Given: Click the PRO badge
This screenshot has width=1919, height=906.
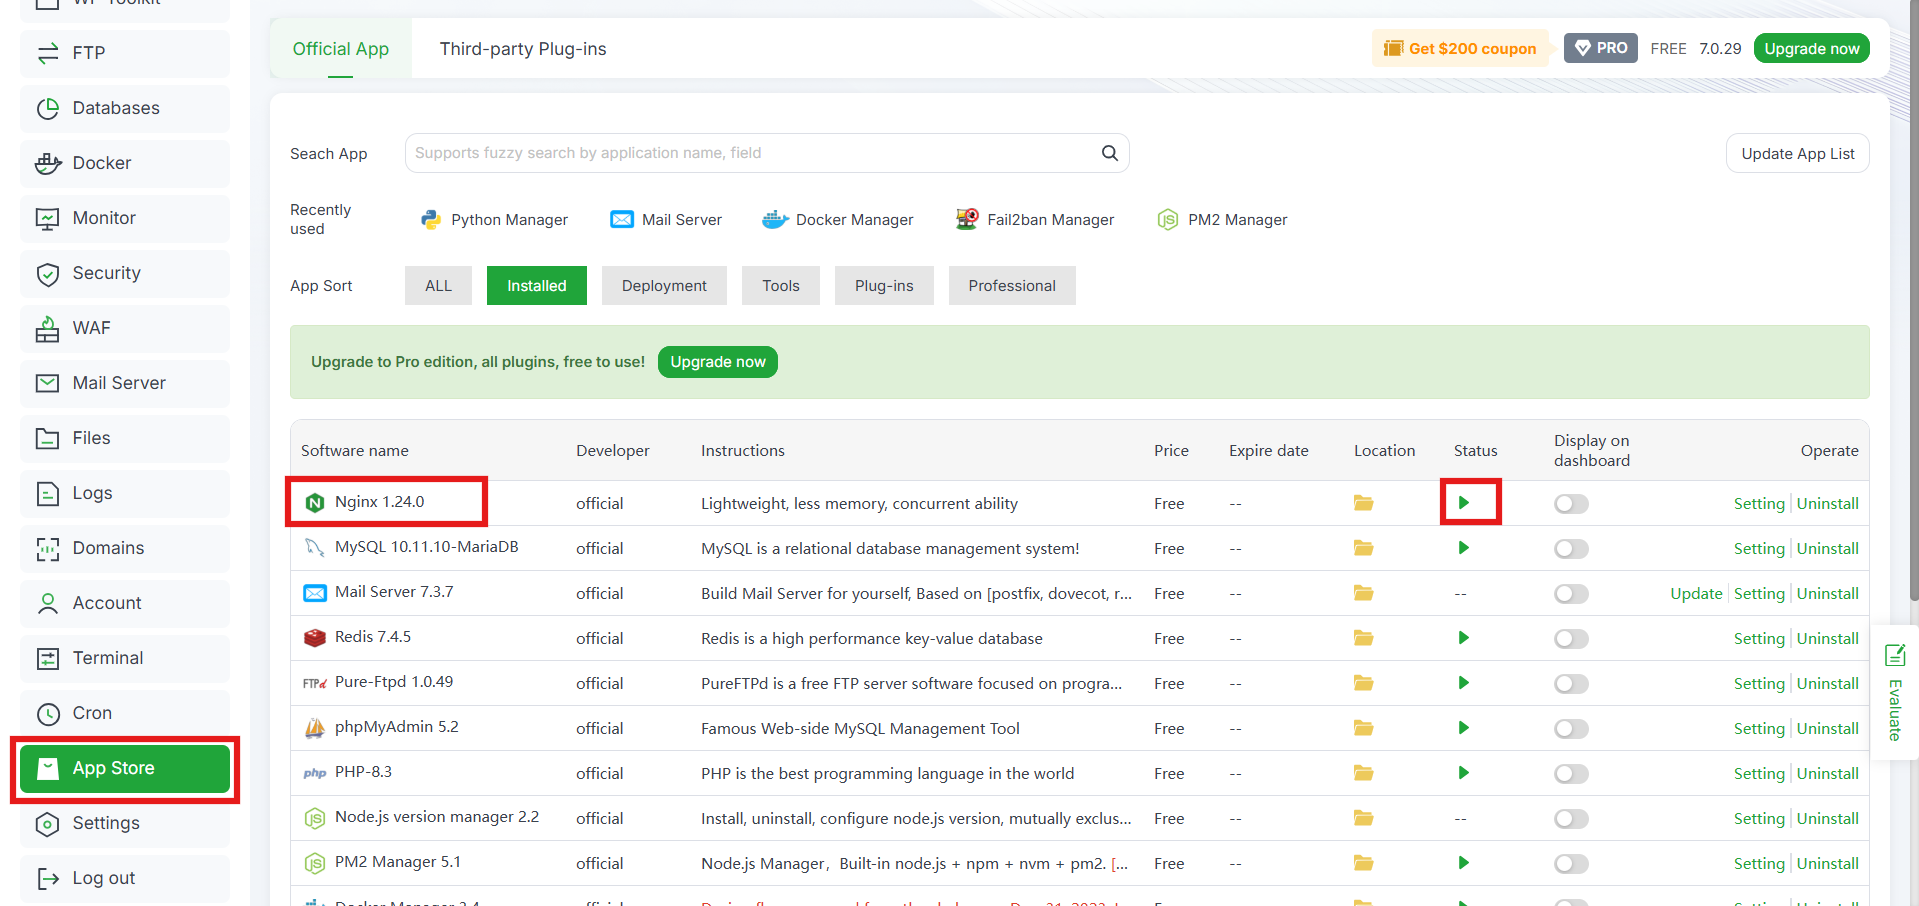Looking at the screenshot, I should click(1601, 48).
